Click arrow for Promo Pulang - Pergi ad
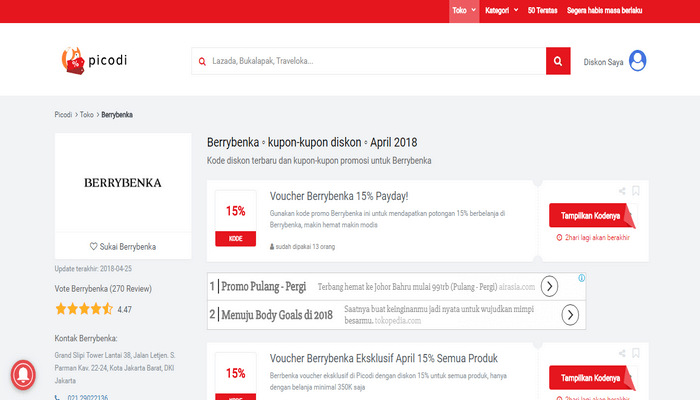This screenshot has height=400, width=700. point(549,286)
